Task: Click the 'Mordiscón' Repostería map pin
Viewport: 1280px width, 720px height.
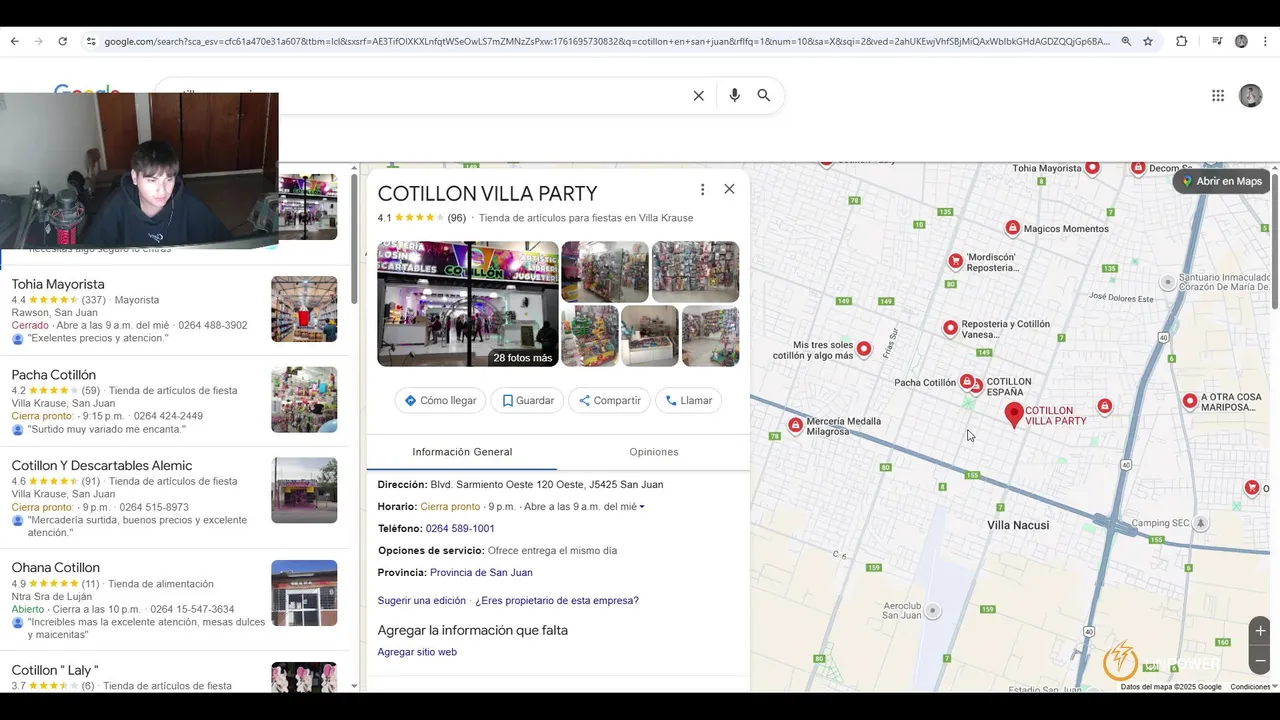Action: (x=956, y=261)
